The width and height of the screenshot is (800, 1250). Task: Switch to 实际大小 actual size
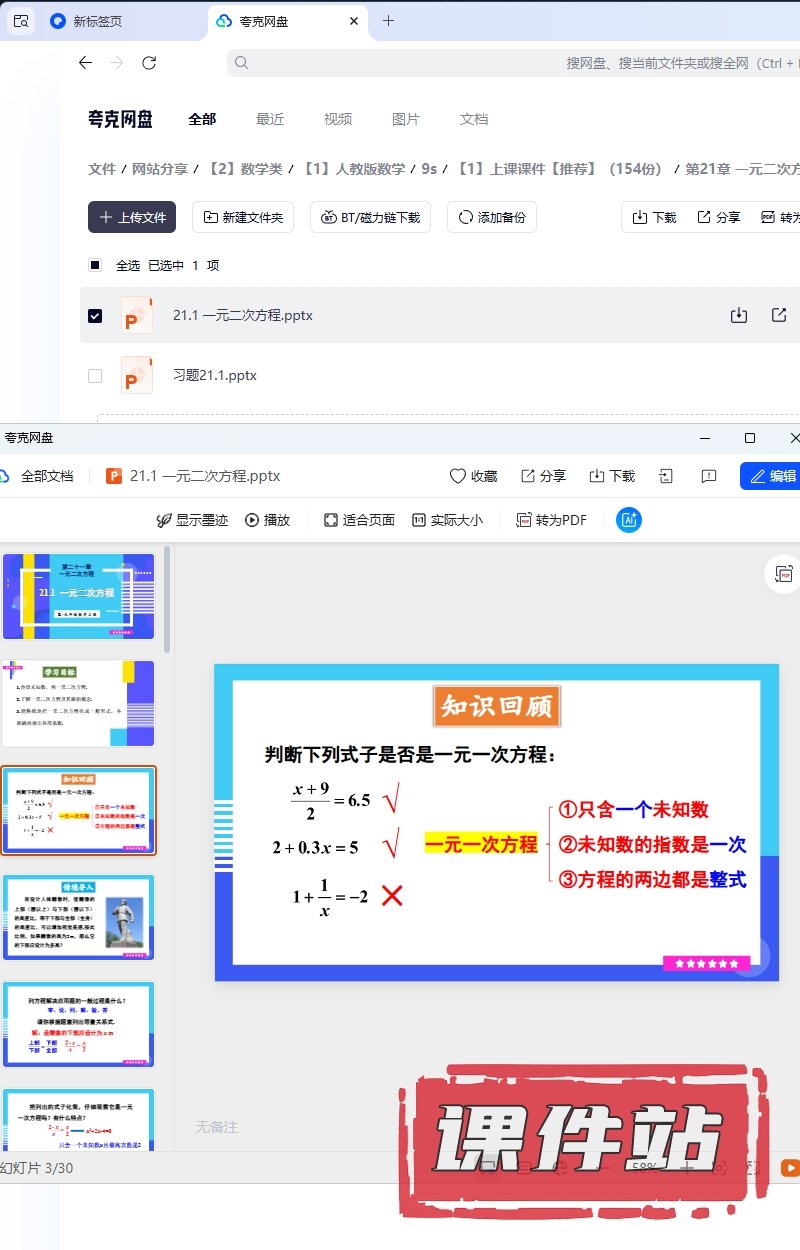[447, 520]
